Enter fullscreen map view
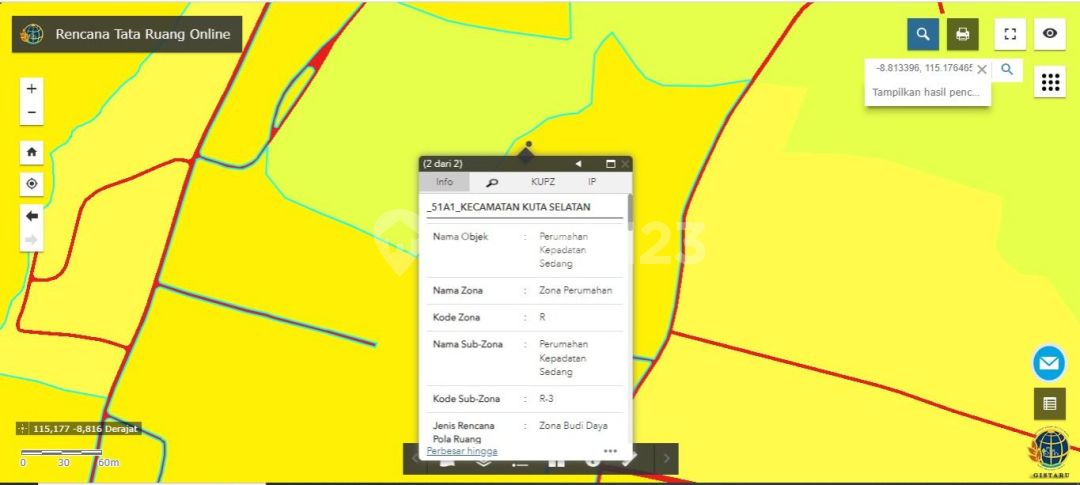The image size is (1080, 485). [1010, 34]
